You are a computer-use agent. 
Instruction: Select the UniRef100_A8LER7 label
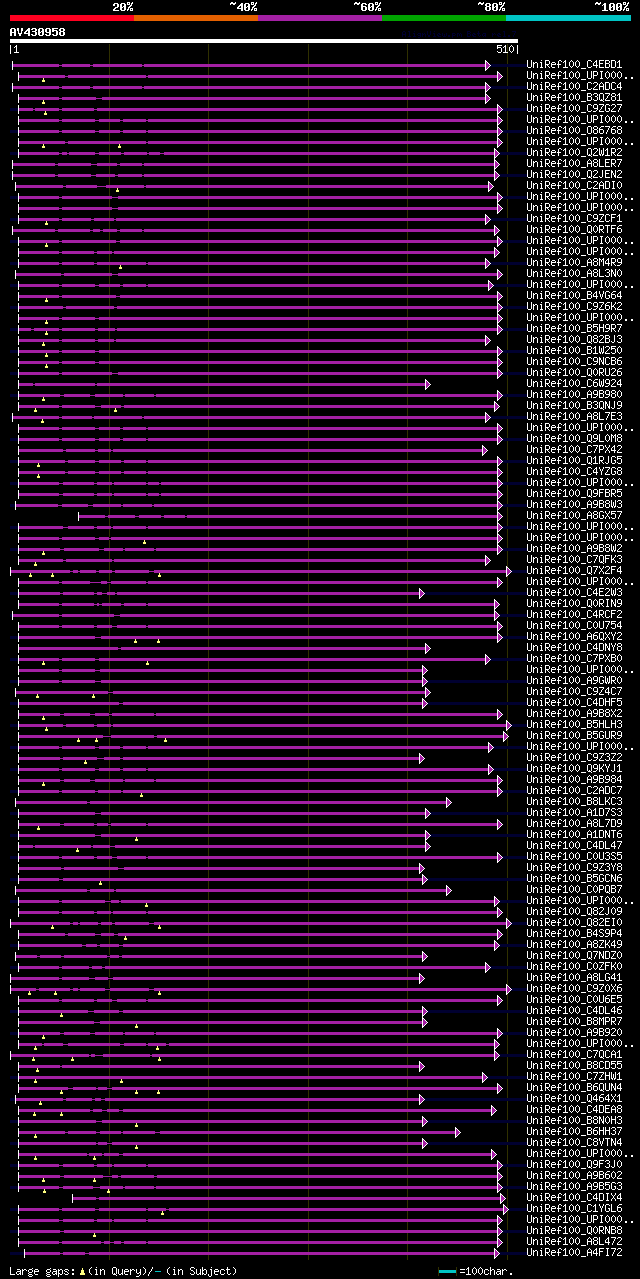[574, 164]
